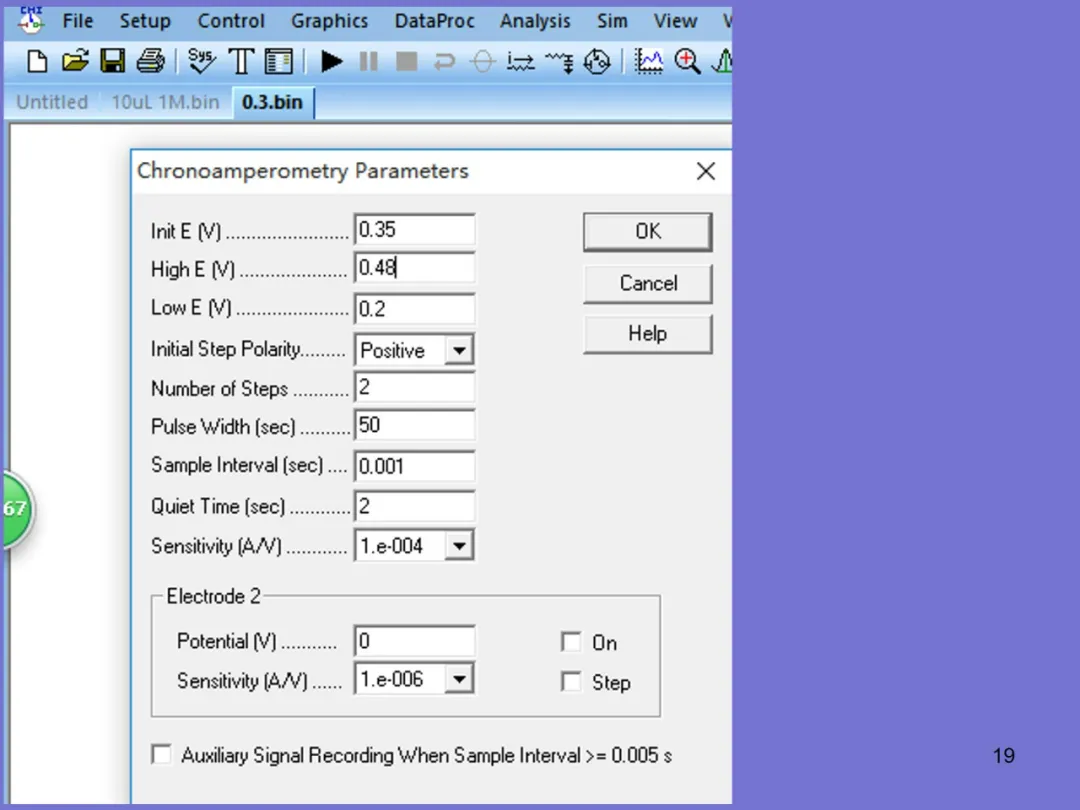
Task: Create a new file with the blank page icon
Action: pos(37,62)
